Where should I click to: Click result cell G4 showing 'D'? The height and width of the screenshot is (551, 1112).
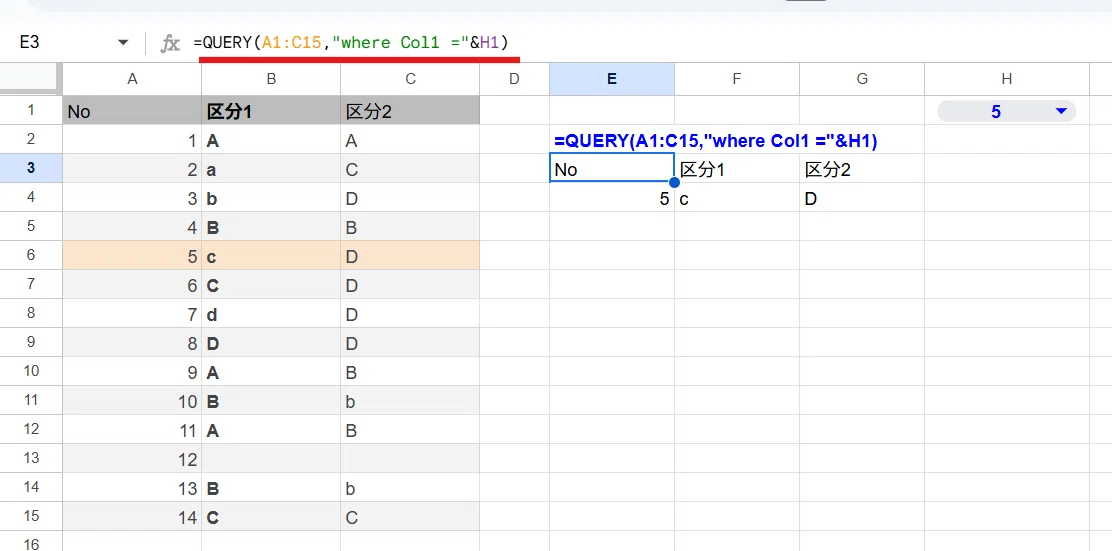tap(862, 198)
